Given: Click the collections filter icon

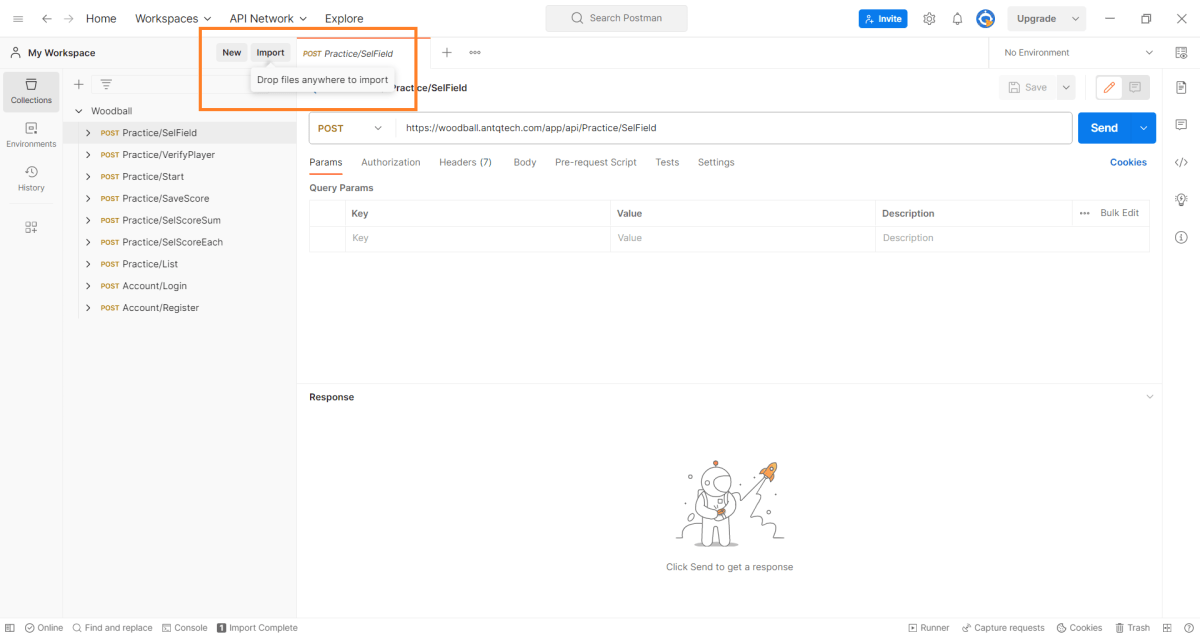Looking at the screenshot, I should coord(106,84).
